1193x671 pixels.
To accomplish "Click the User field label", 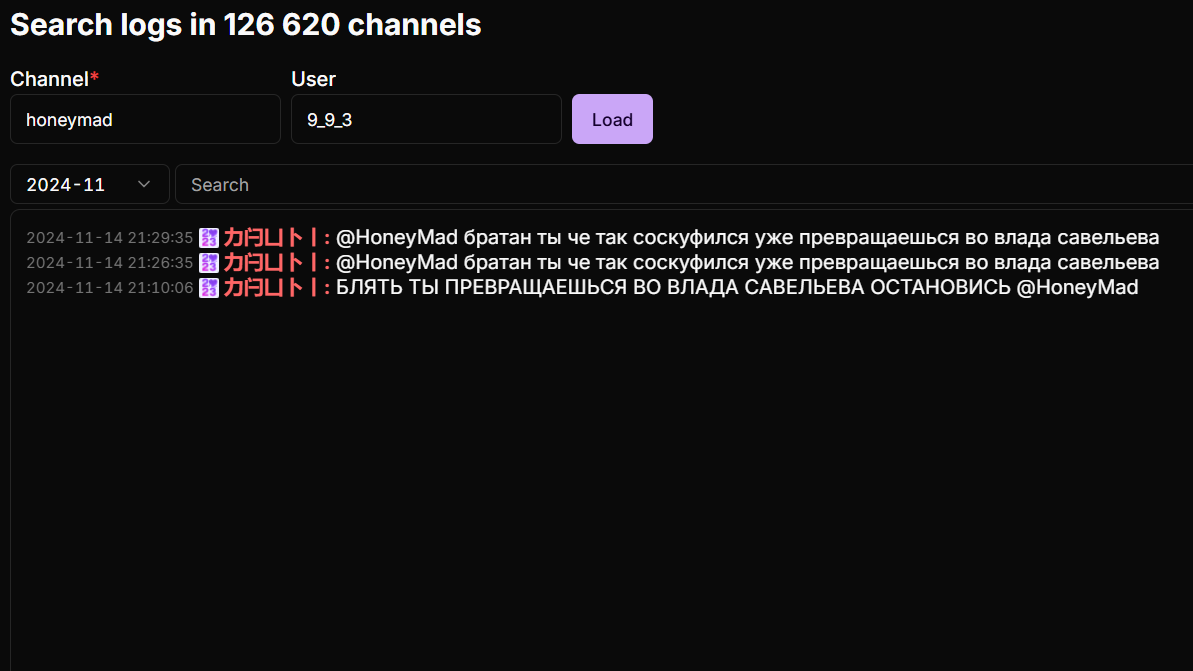I will point(313,79).
